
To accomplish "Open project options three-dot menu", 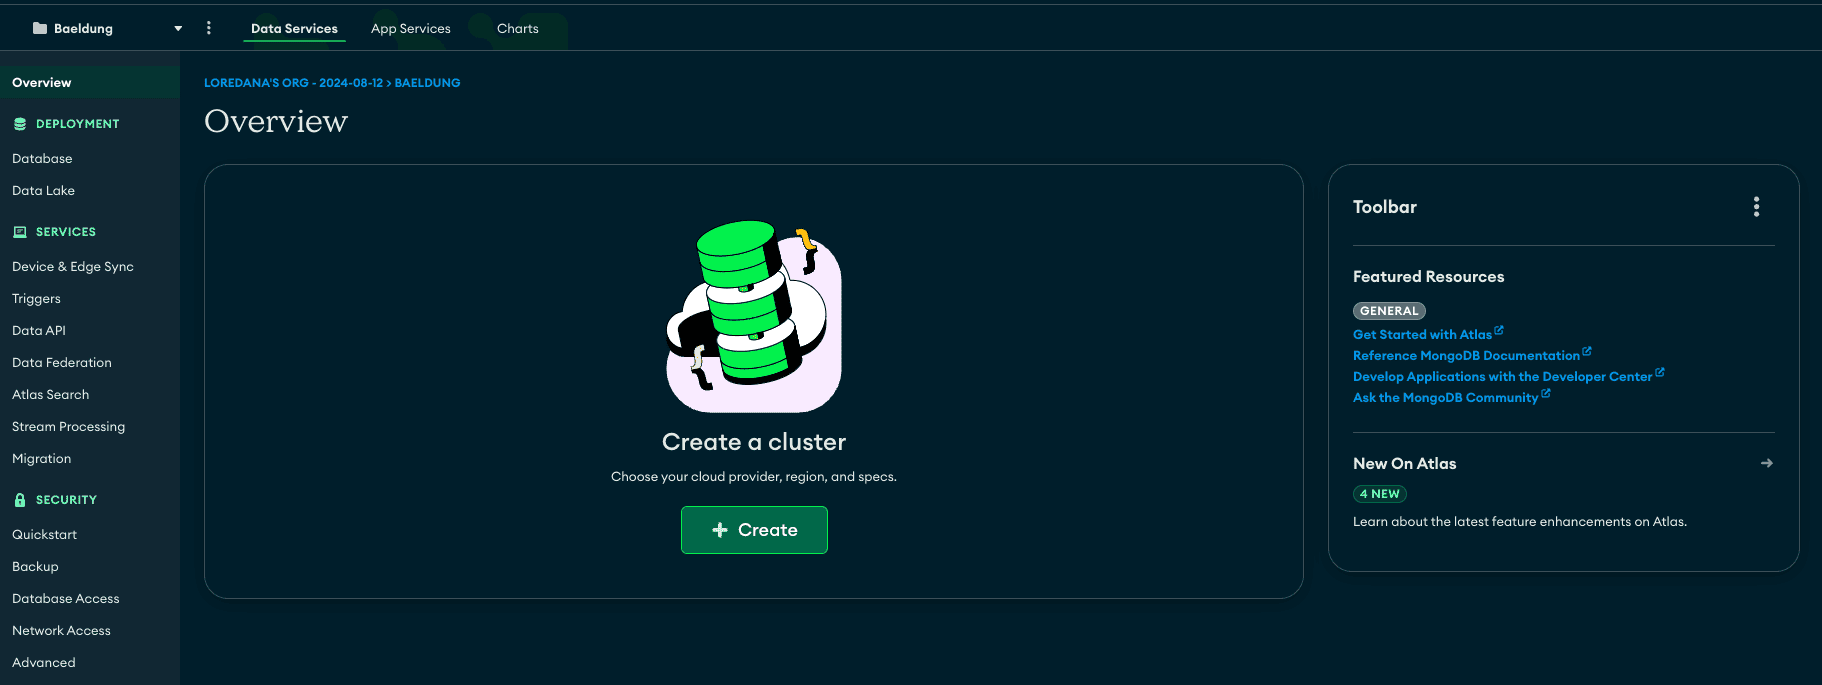I will tap(209, 28).
